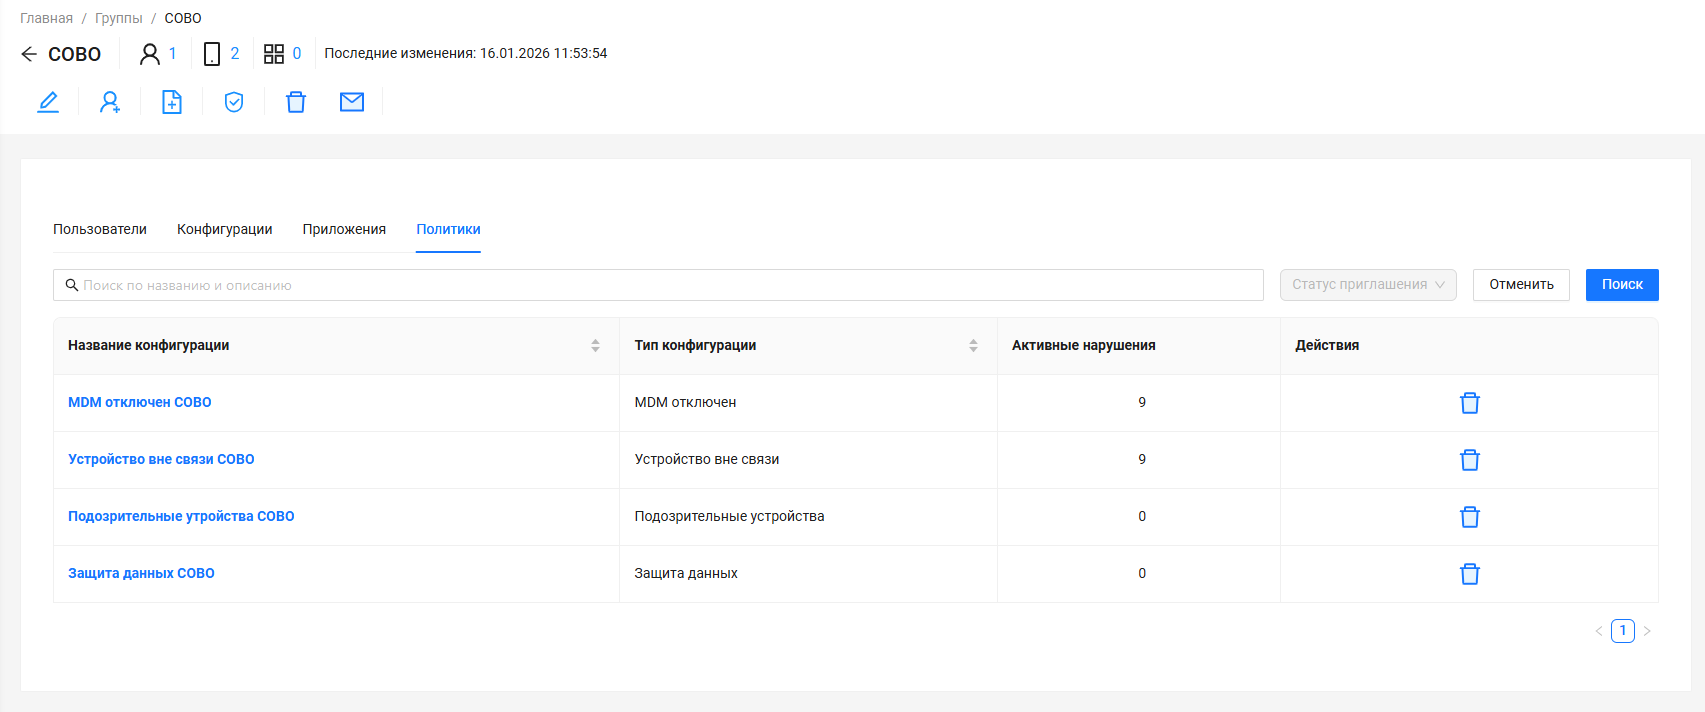
Task: Open the 'Статус приглашения' dropdown
Action: (1367, 285)
